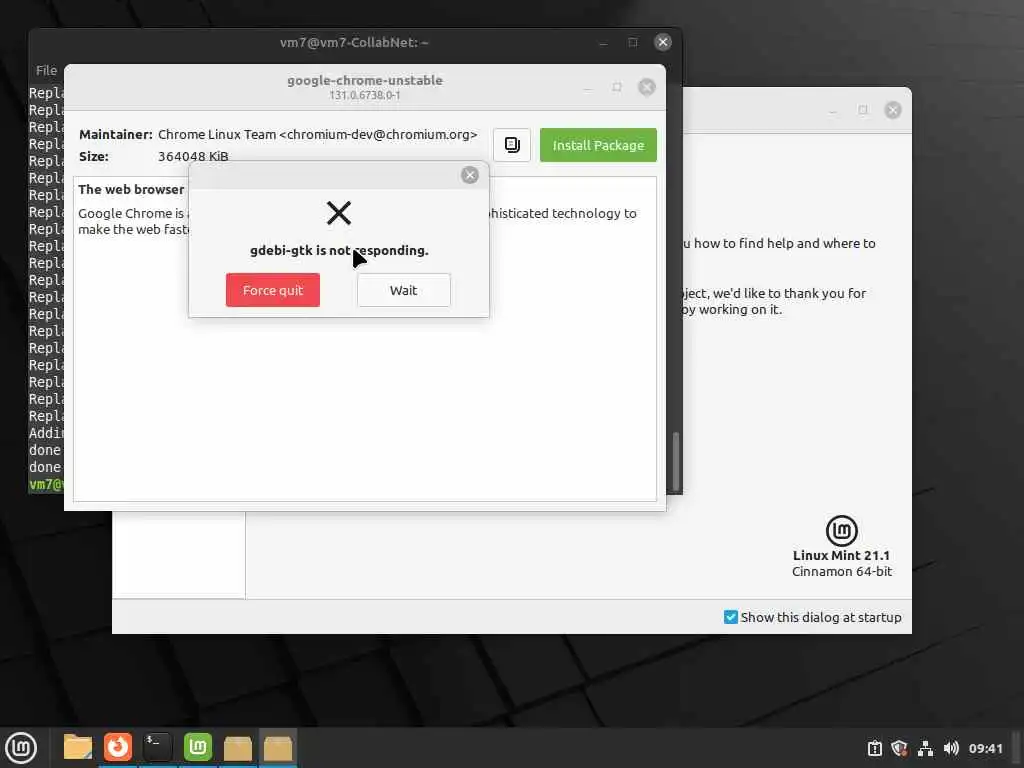Click the version number 131.0.6738.0-1
This screenshot has width=1024, height=768.
click(x=364, y=95)
